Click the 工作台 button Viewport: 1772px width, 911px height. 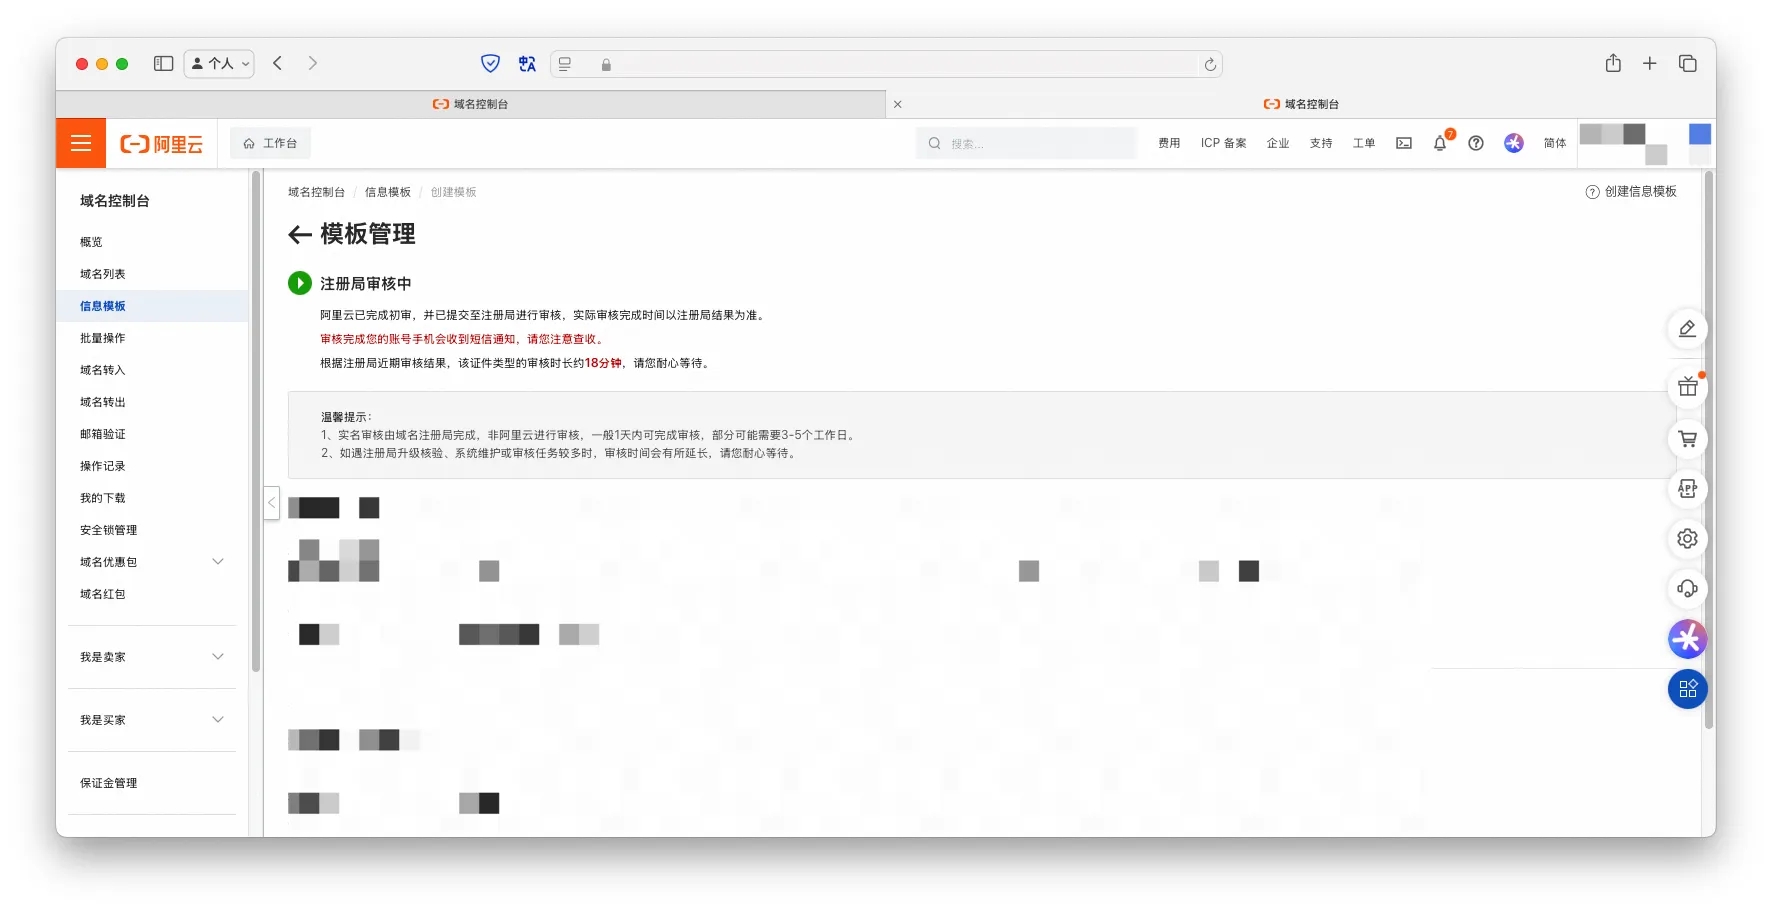click(x=271, y=143)
